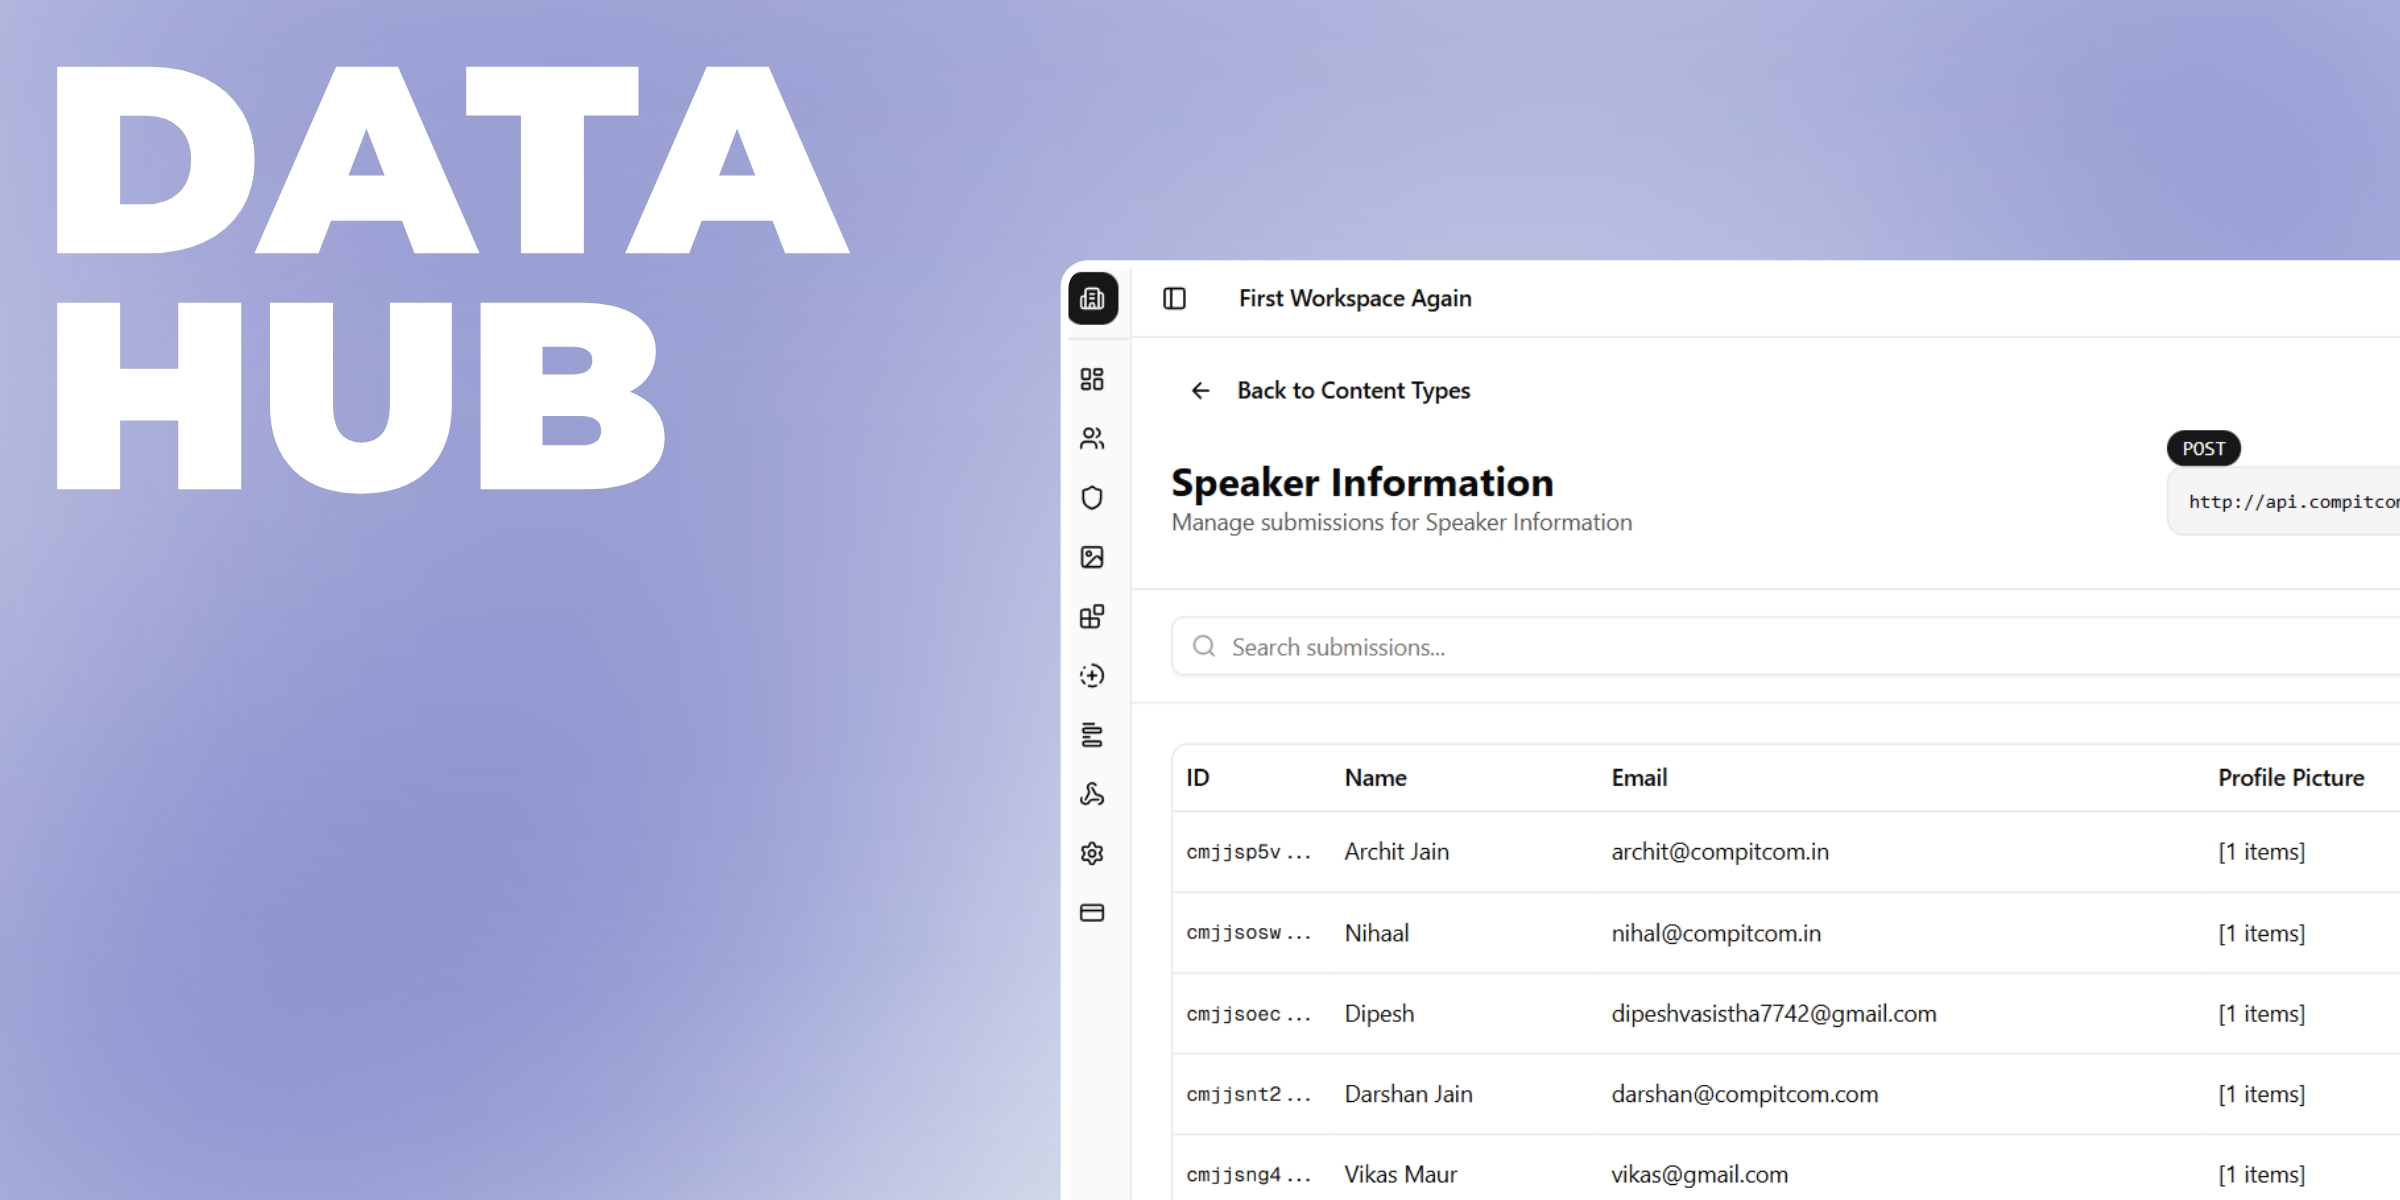
Task: Click the Email column header
Action: pos(1640,777)
